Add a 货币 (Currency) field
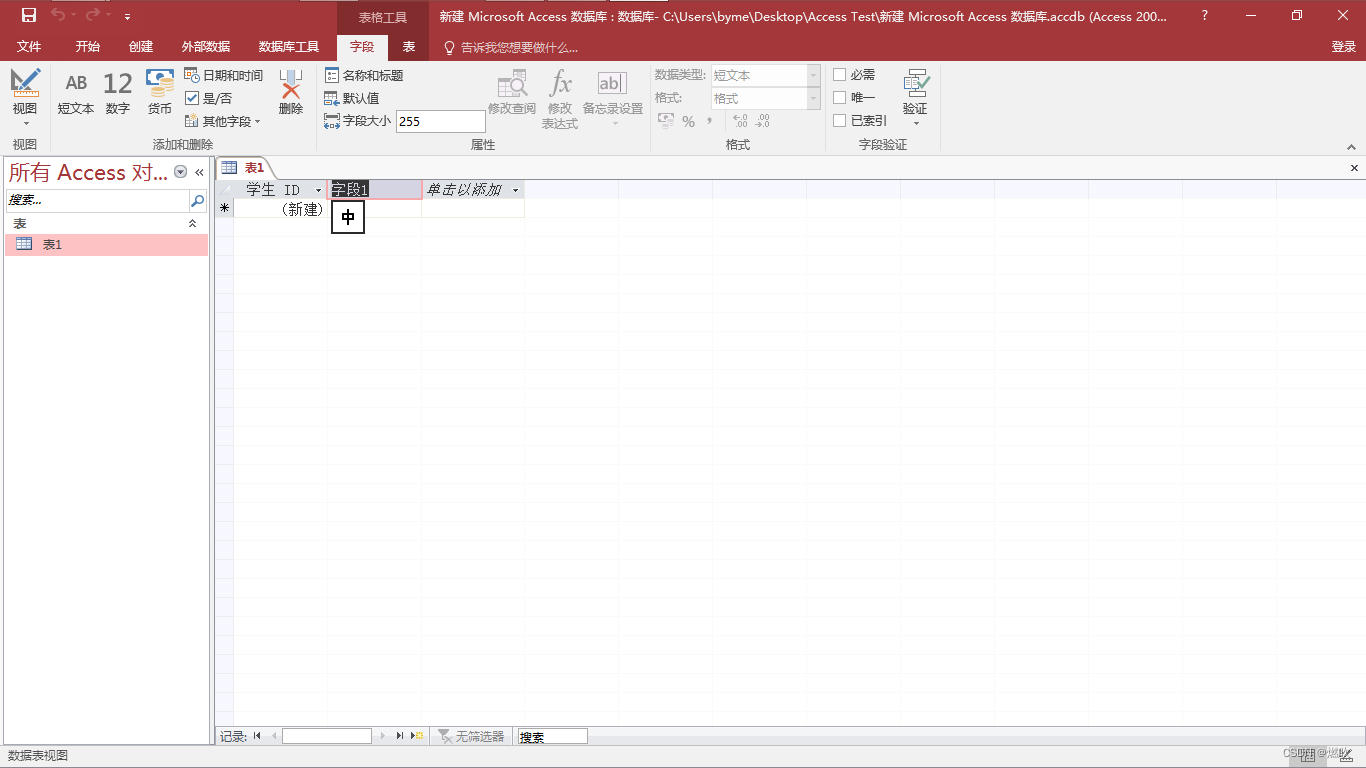1366x768 pixels. pyautogui.click(x=160, y=93)
